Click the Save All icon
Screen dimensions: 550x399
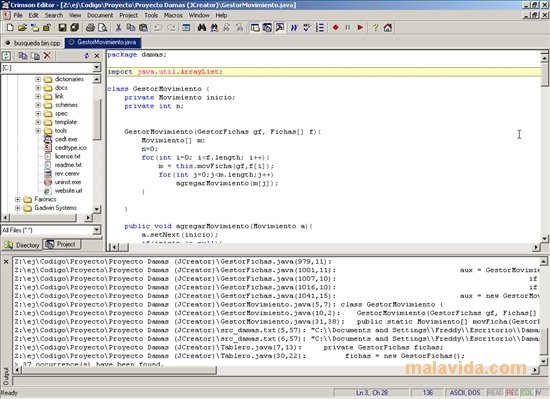pos(74,27)
